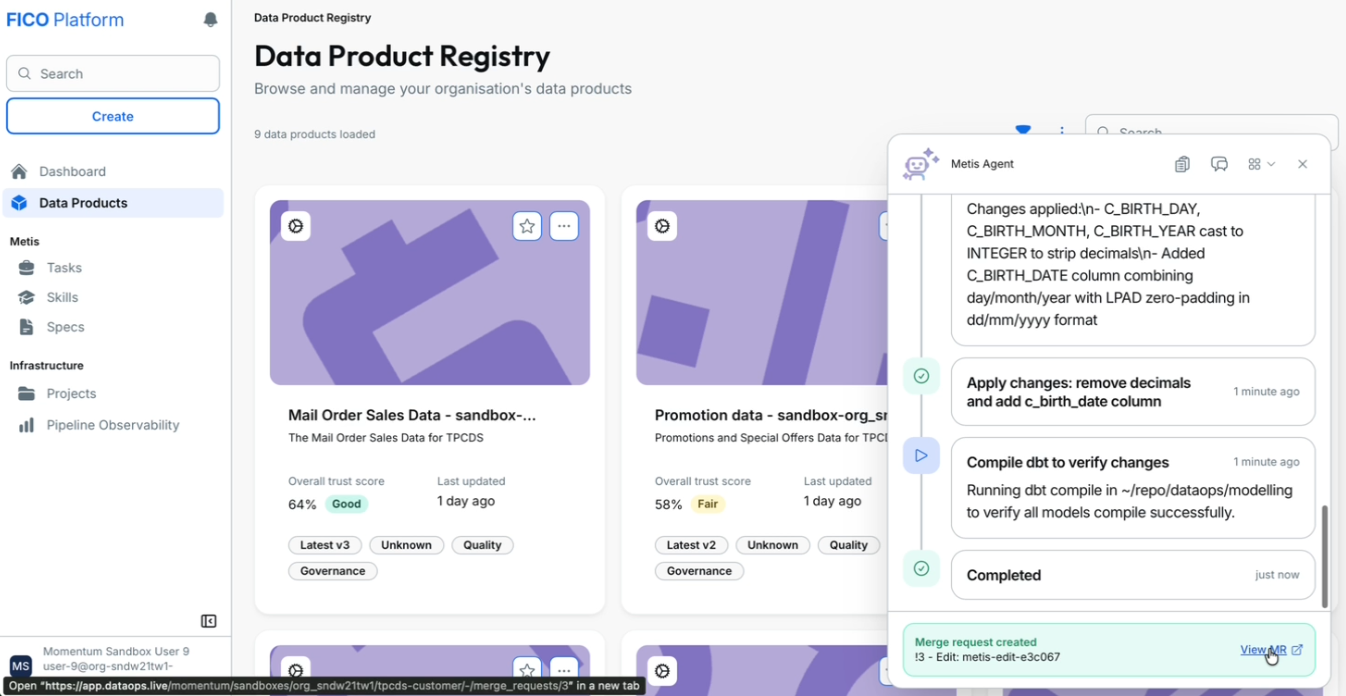Open the Metis Agent chat history icon
This screenshot has width=1346, height=696.
(x=1219, y=164)
